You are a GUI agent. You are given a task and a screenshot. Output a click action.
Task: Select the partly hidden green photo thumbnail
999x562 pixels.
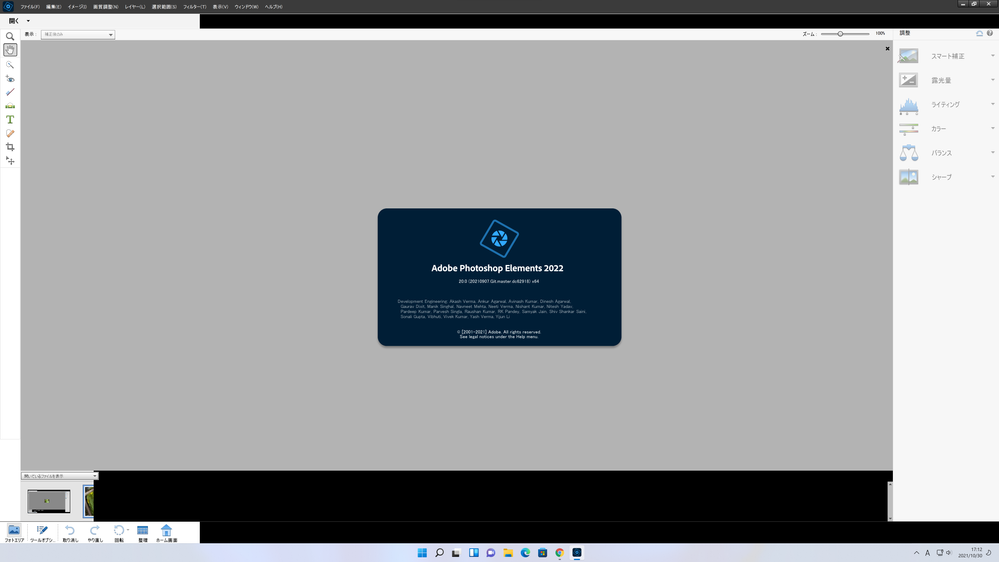pyautogui.click(x=89, y=501)
